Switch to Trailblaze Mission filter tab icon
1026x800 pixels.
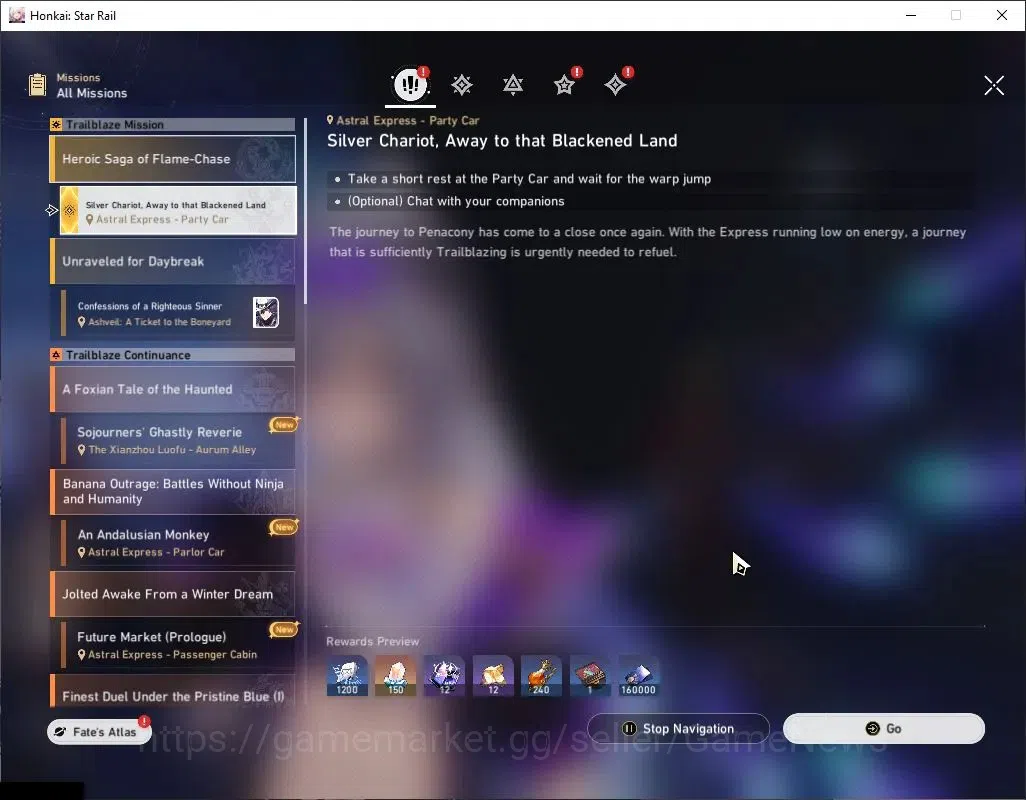point(462,85)
